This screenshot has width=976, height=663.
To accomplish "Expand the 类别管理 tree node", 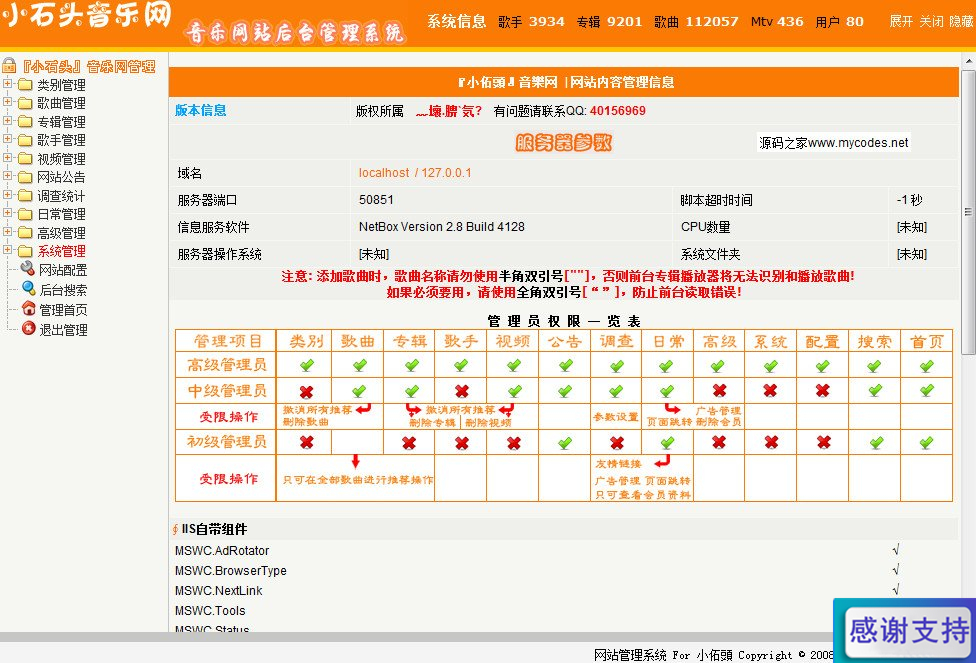I will tap(7, 83).
